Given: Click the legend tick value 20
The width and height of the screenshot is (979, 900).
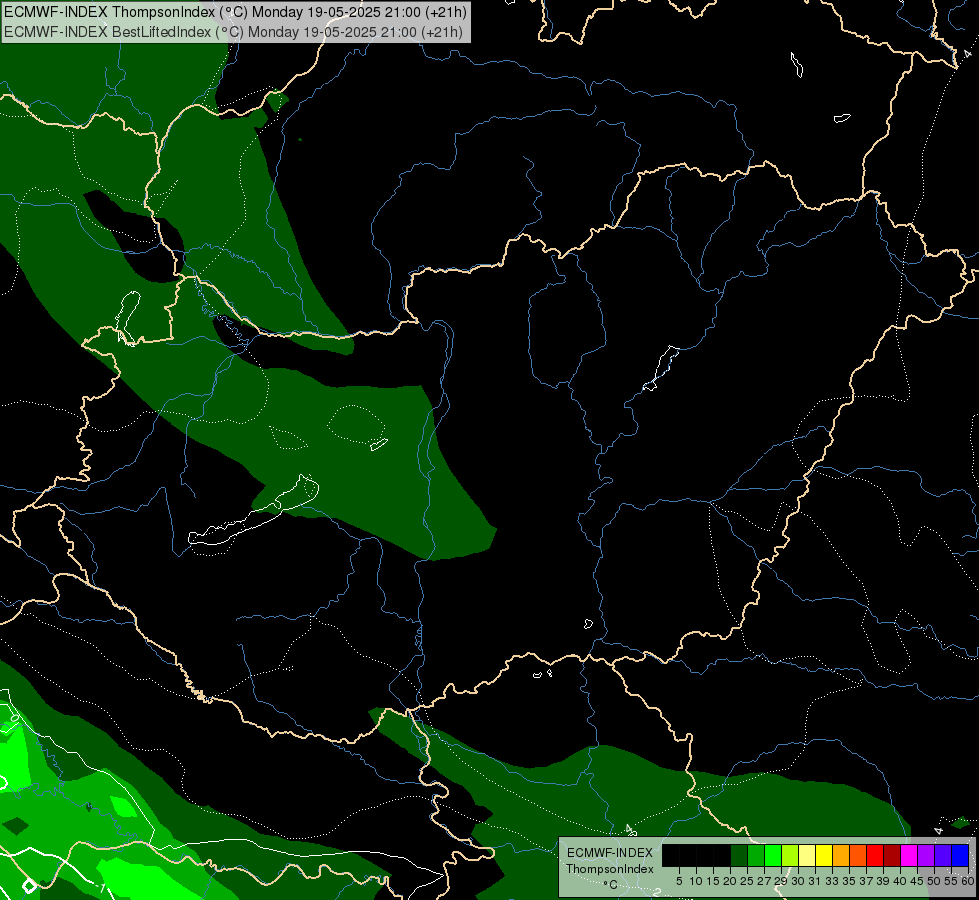Looking at the screenshot, I should pos(730,881).
